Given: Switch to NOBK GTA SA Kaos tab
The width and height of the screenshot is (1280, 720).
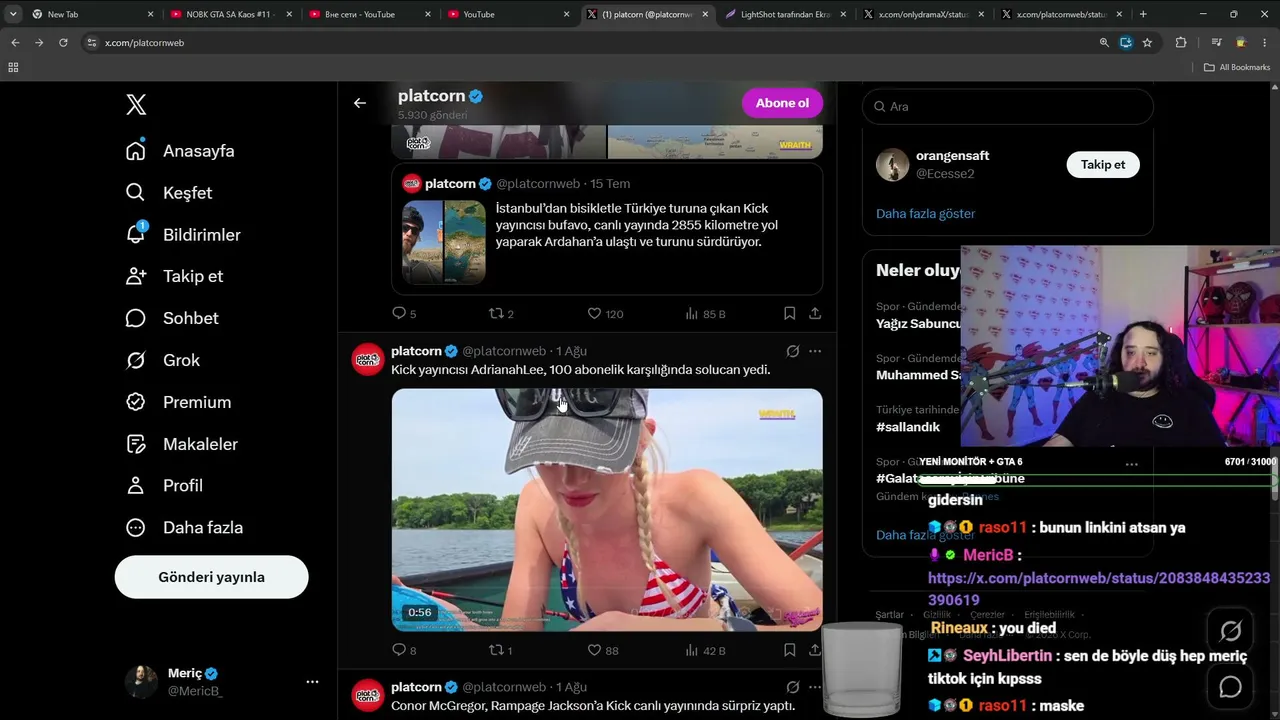Looking at the screenshot, I should [x=232, y=14].
